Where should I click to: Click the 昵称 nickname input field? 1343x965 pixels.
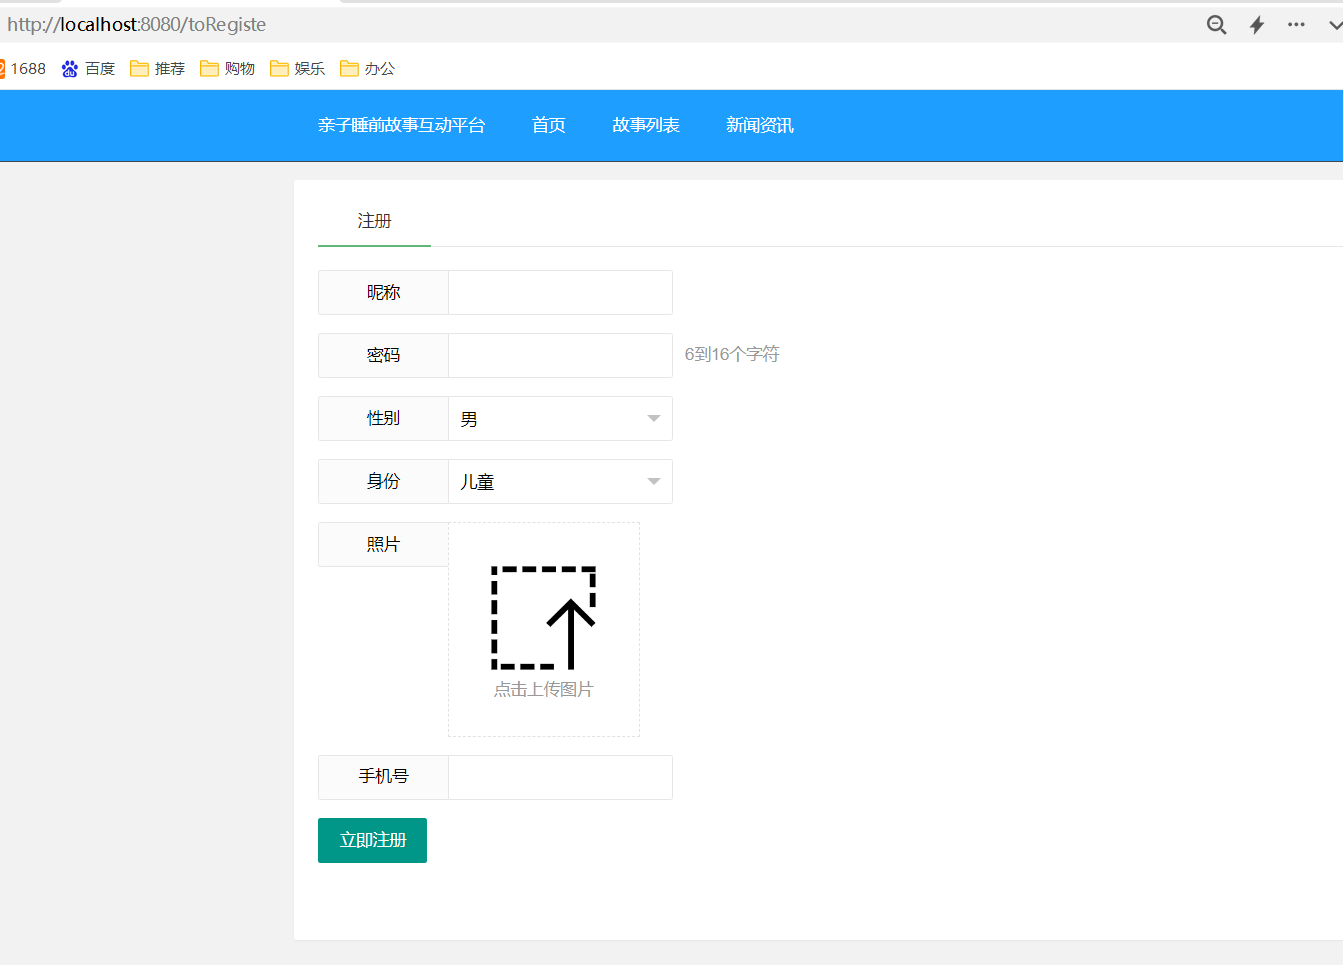pos(560,293)
